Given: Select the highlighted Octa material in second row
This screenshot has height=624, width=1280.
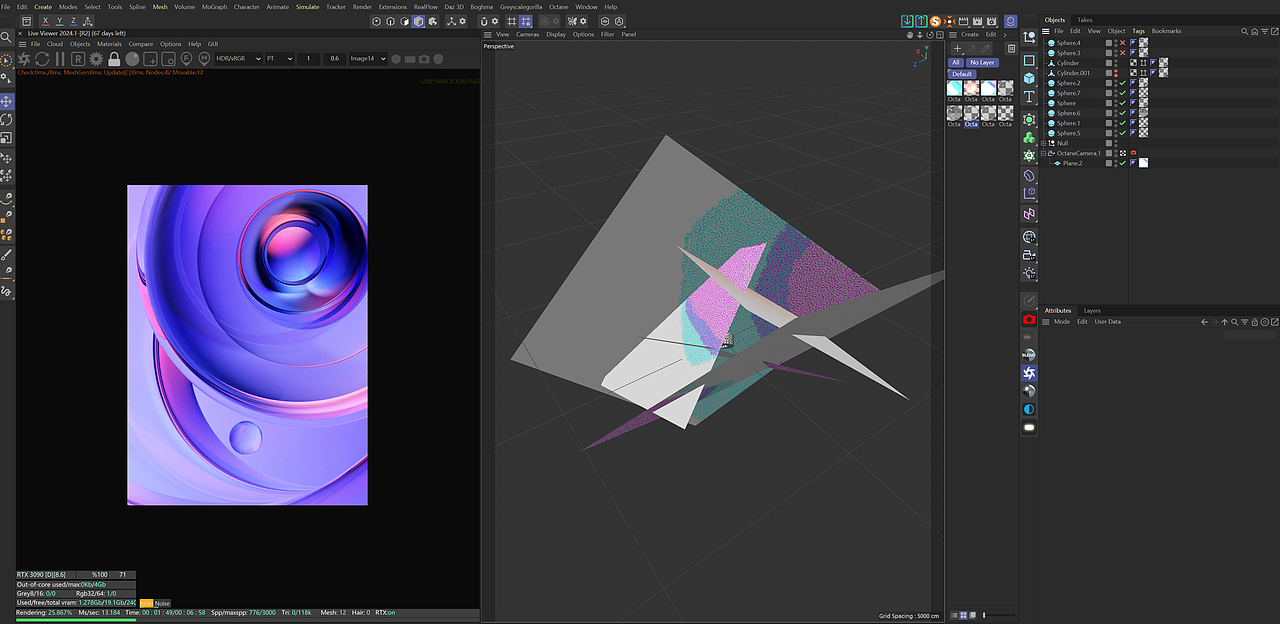Looking at the screenshot, I should [971, 117].
